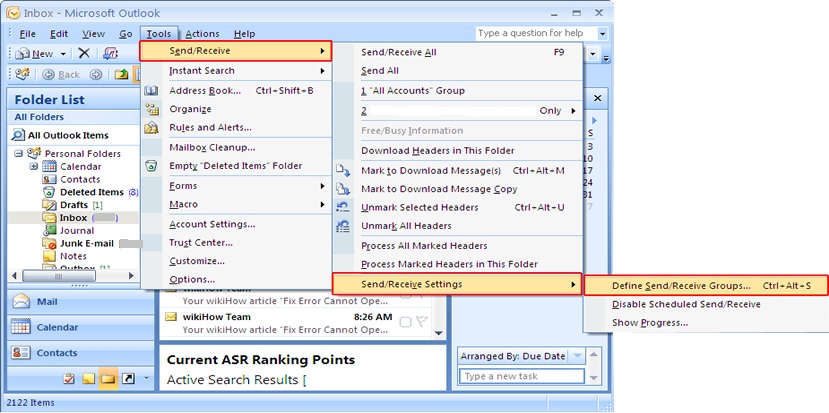Collapse the Personal Folders tree node

pyautogui.click(x=19, y=153)
